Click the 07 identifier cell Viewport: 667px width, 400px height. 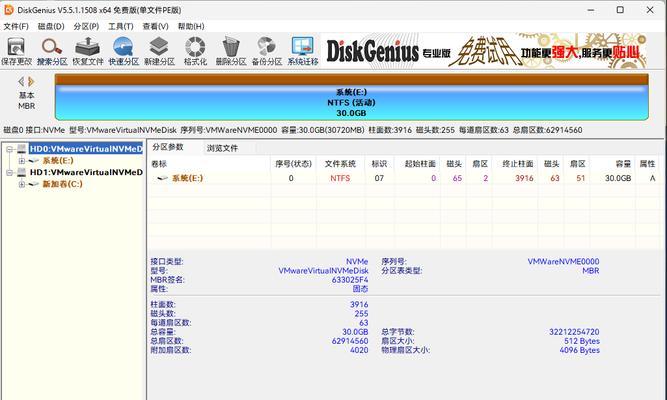(379, 178)
